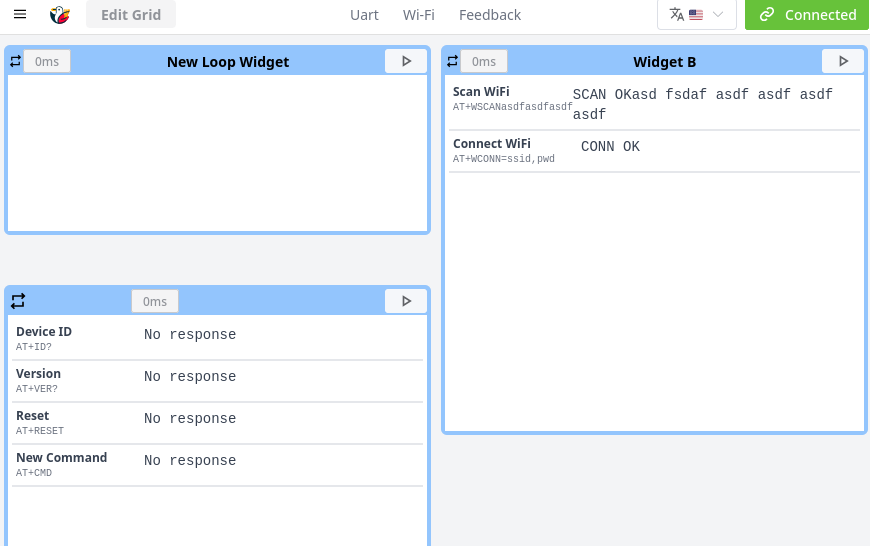Toggle loop icon on New Loop Widget
Screen dimensions: 870x546
click(16, 61)
